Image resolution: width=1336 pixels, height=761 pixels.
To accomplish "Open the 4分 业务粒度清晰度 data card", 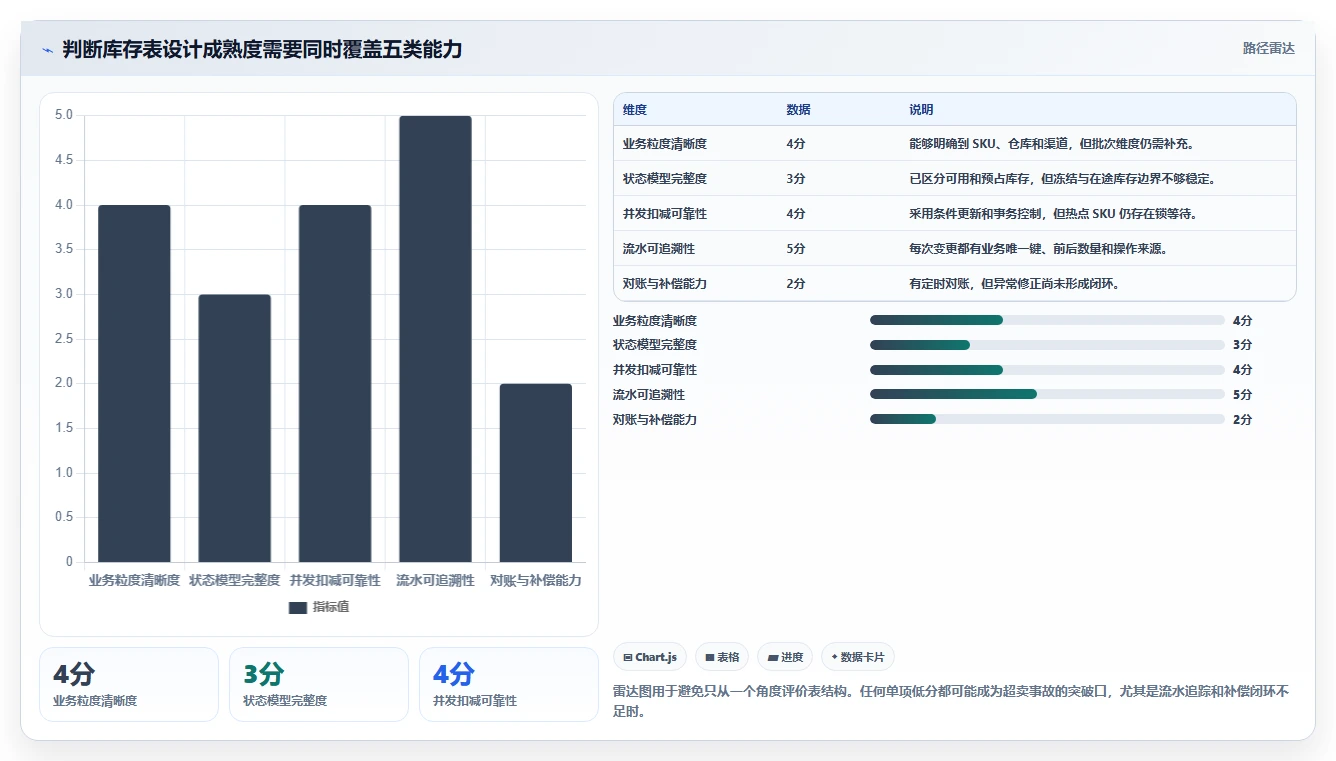I will pos(129,684).
